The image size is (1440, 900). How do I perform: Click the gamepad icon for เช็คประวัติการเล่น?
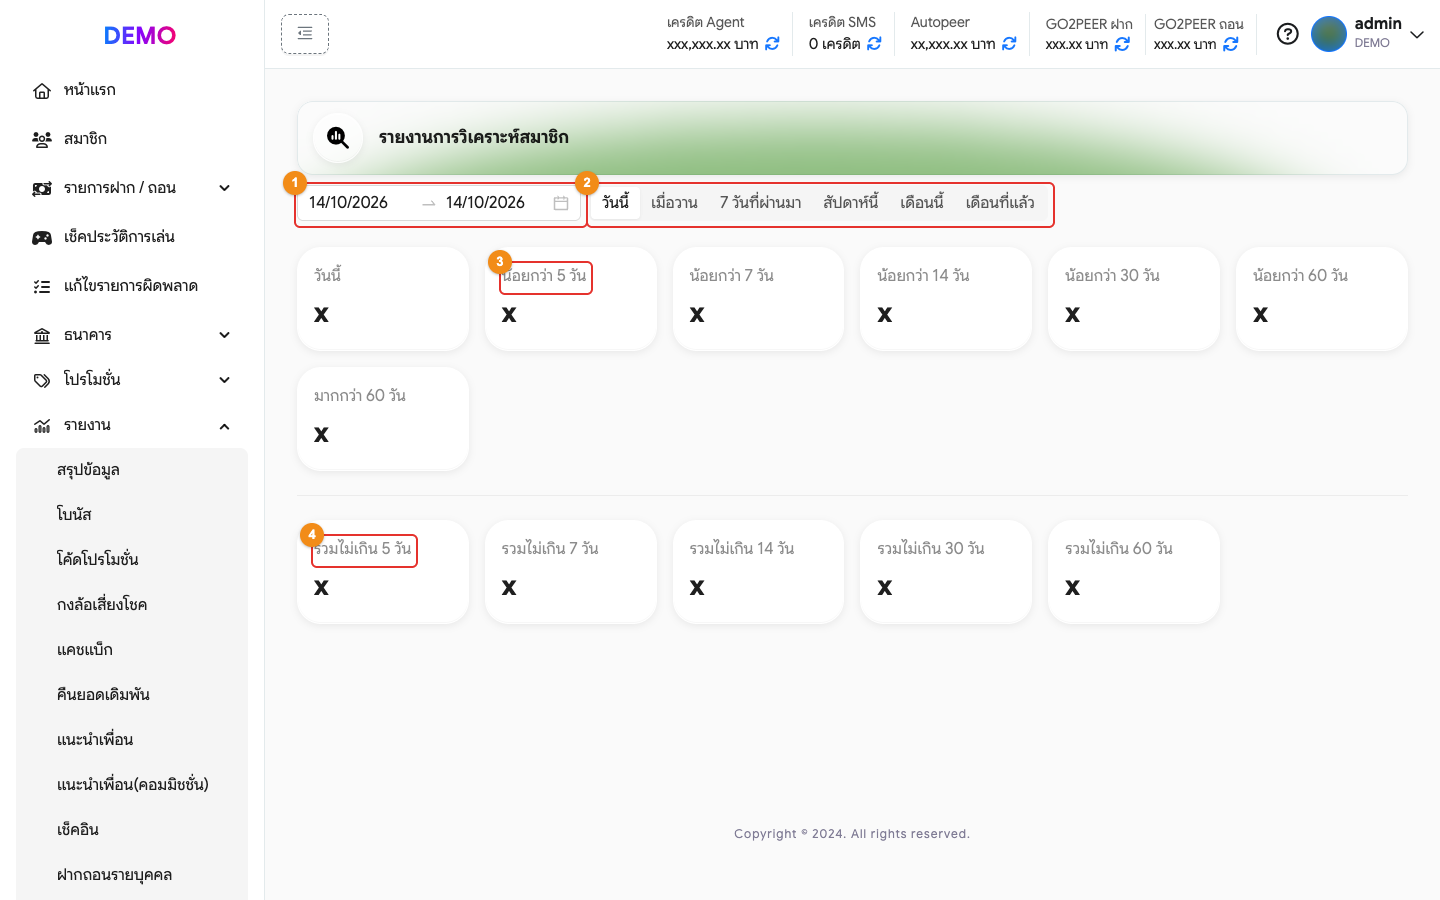[x=42, y=238]
